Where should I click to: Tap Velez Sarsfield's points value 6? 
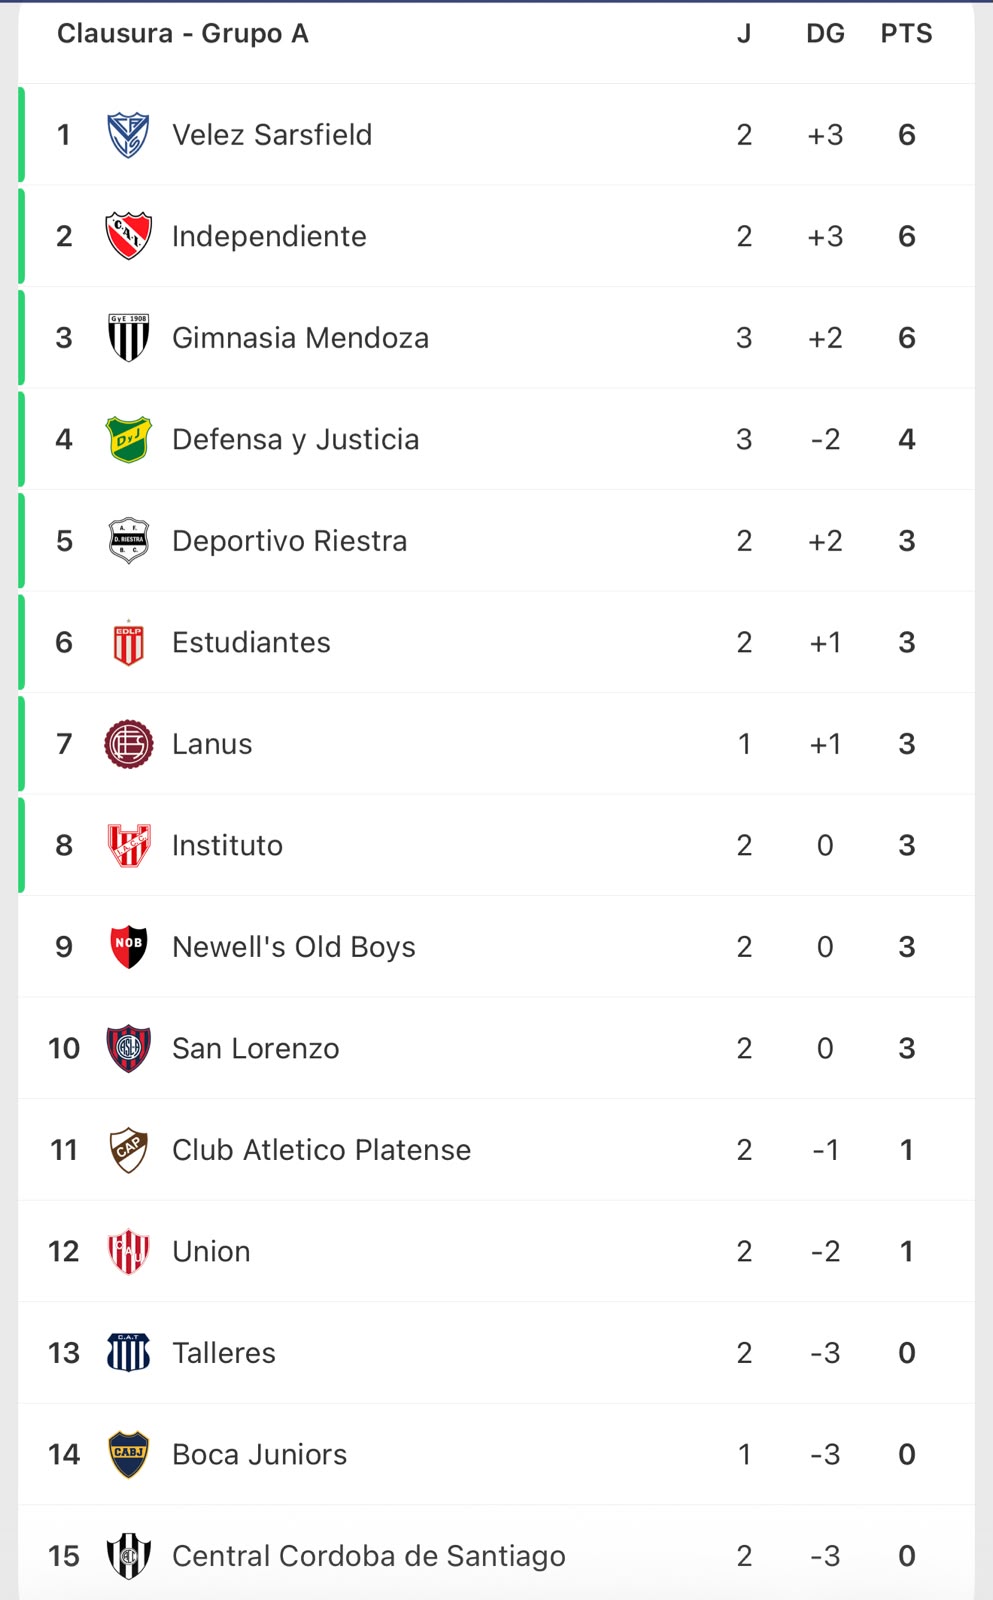coord(907,135)
